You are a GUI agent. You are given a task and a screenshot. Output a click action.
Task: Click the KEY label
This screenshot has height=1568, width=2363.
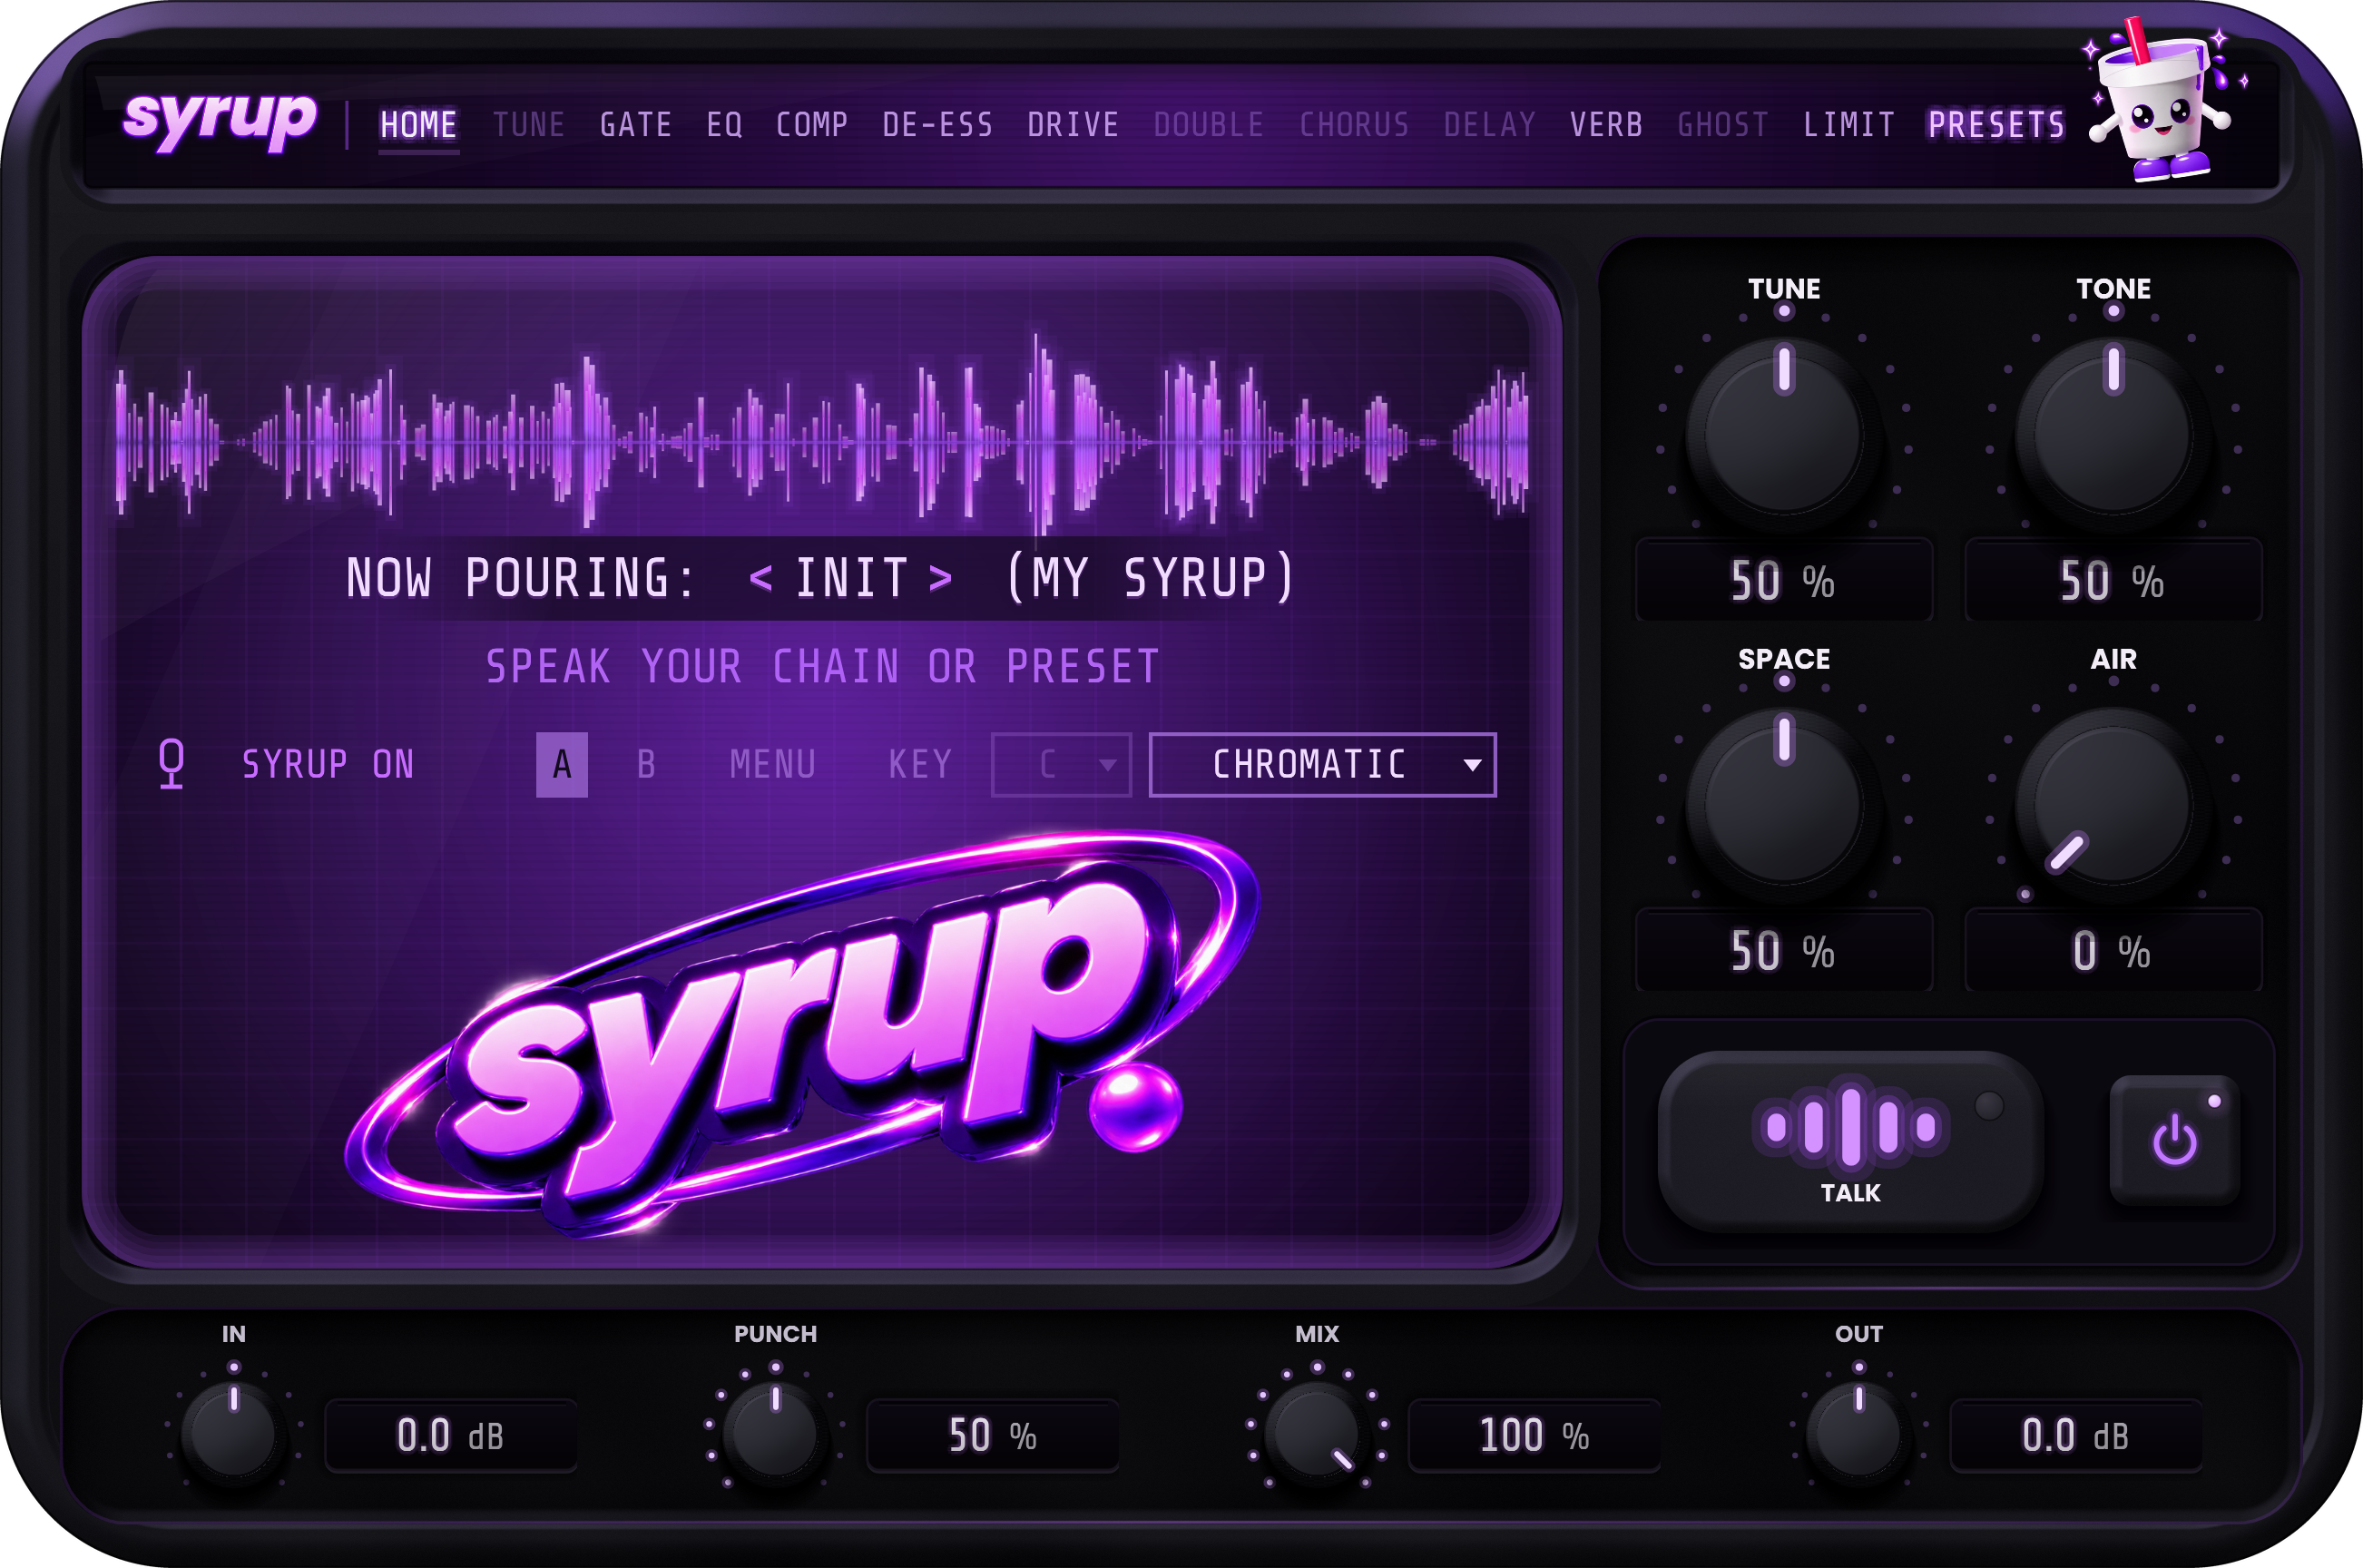(920, 765)
